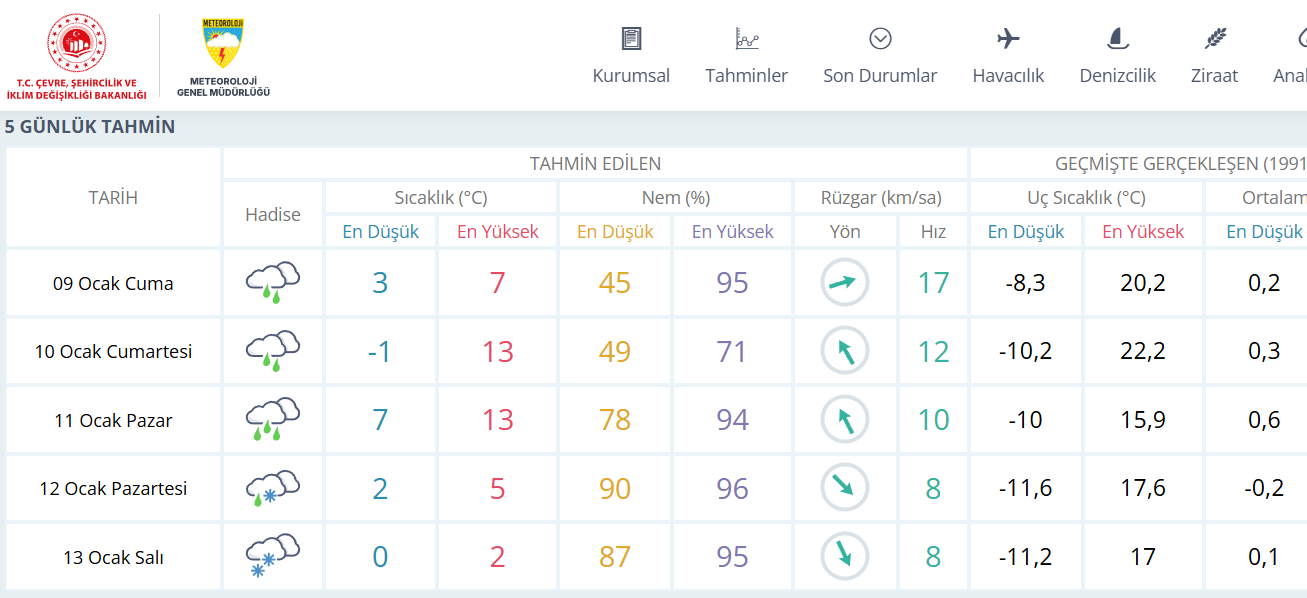1307x598 pixels.
Task: Click the 11 Ocak Pazar rain icon
Action: tap(272, 420)
